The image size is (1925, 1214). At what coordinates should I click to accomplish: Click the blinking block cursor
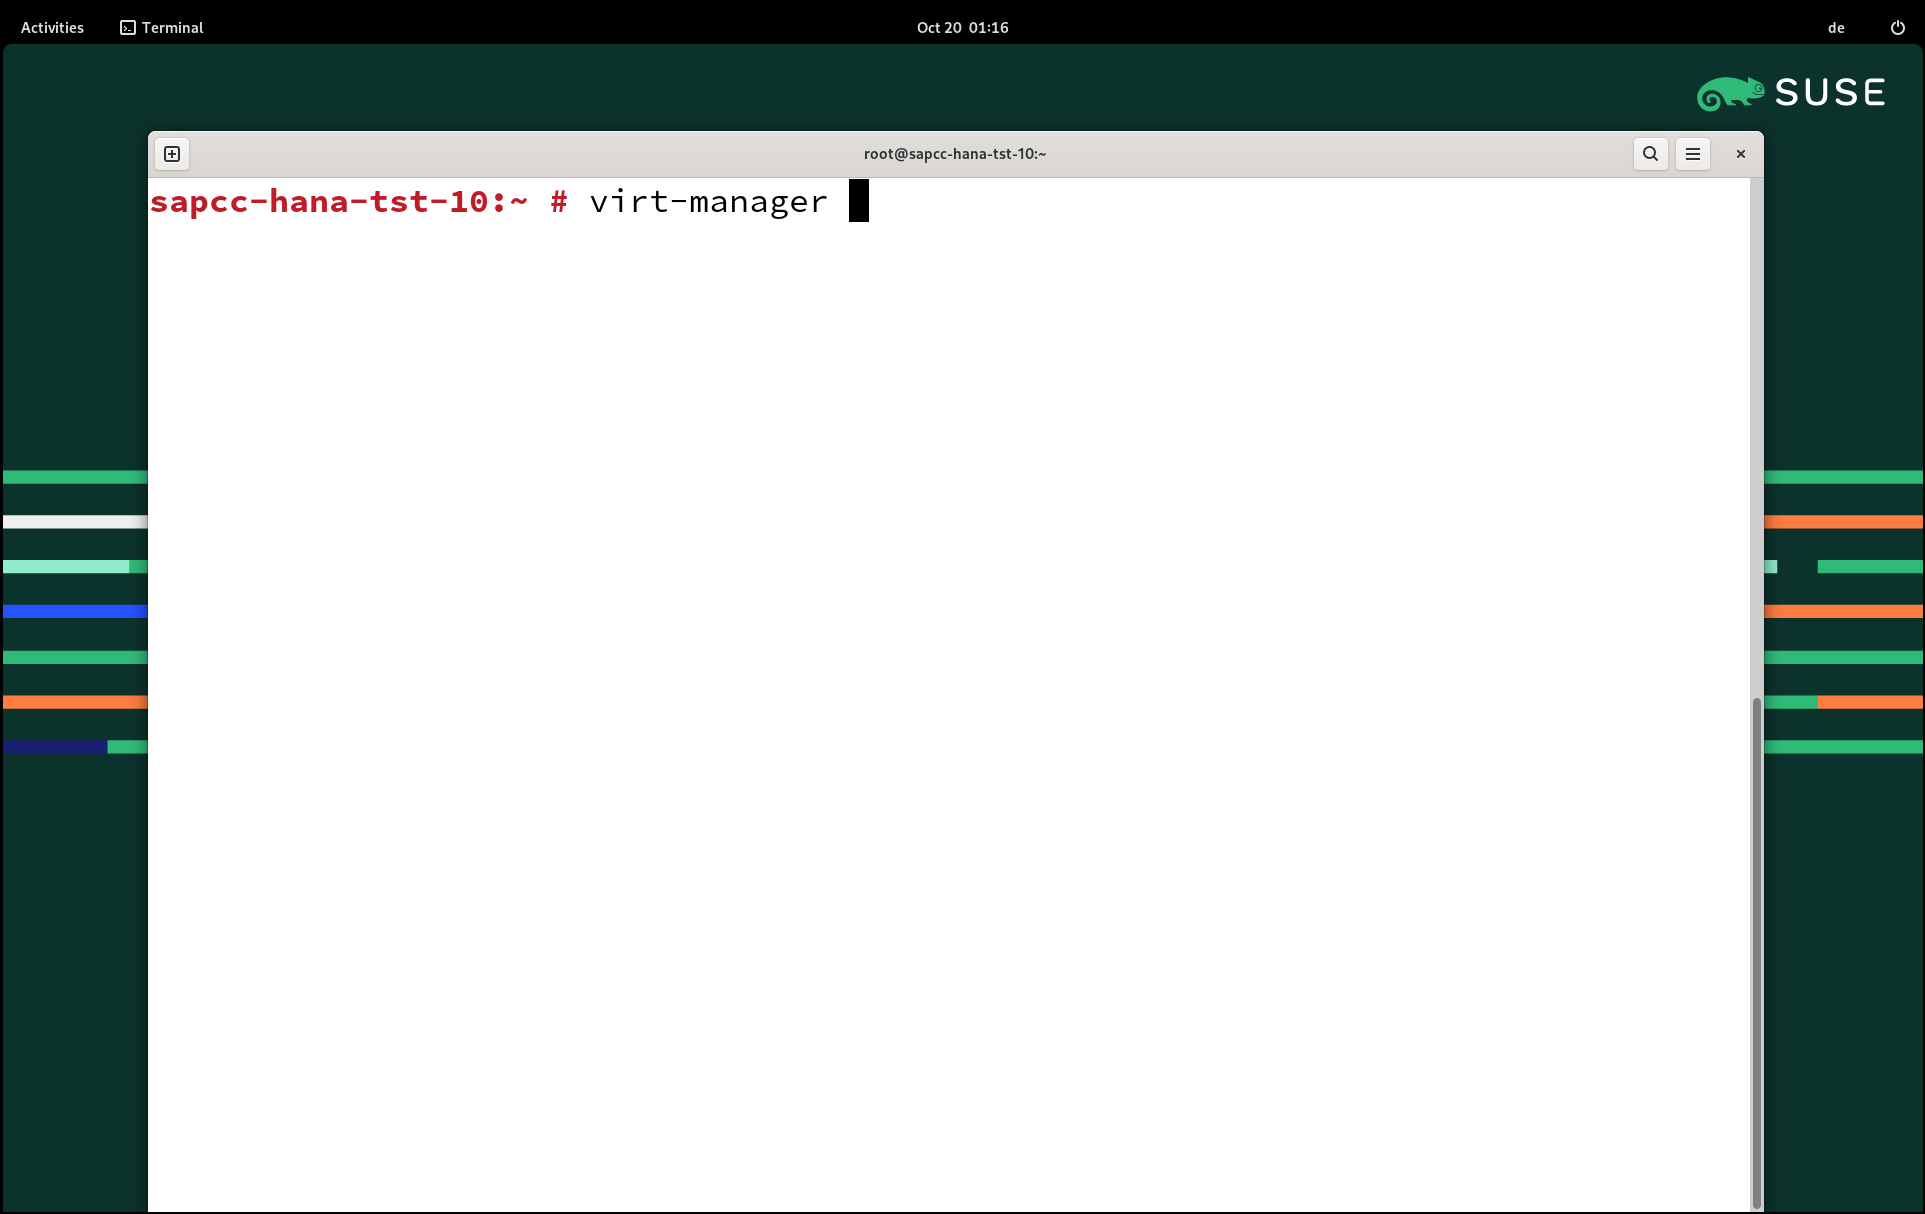coord(859,201)
